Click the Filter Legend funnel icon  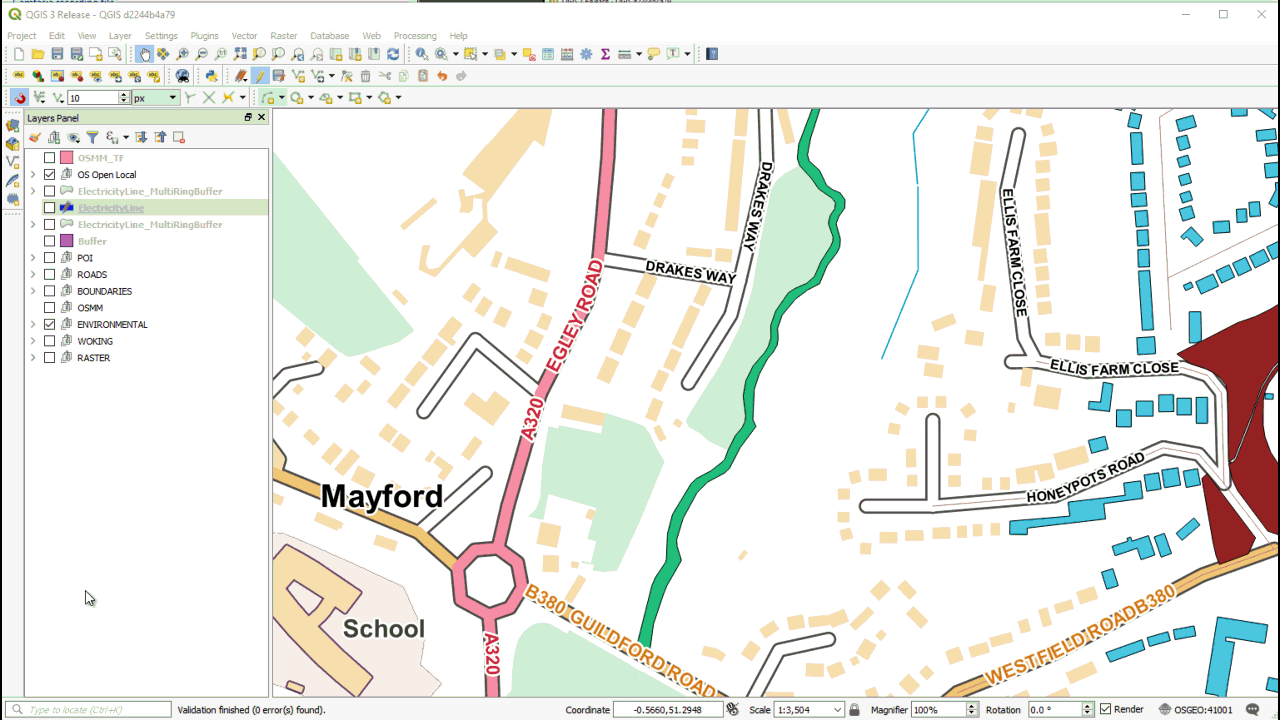92,137
